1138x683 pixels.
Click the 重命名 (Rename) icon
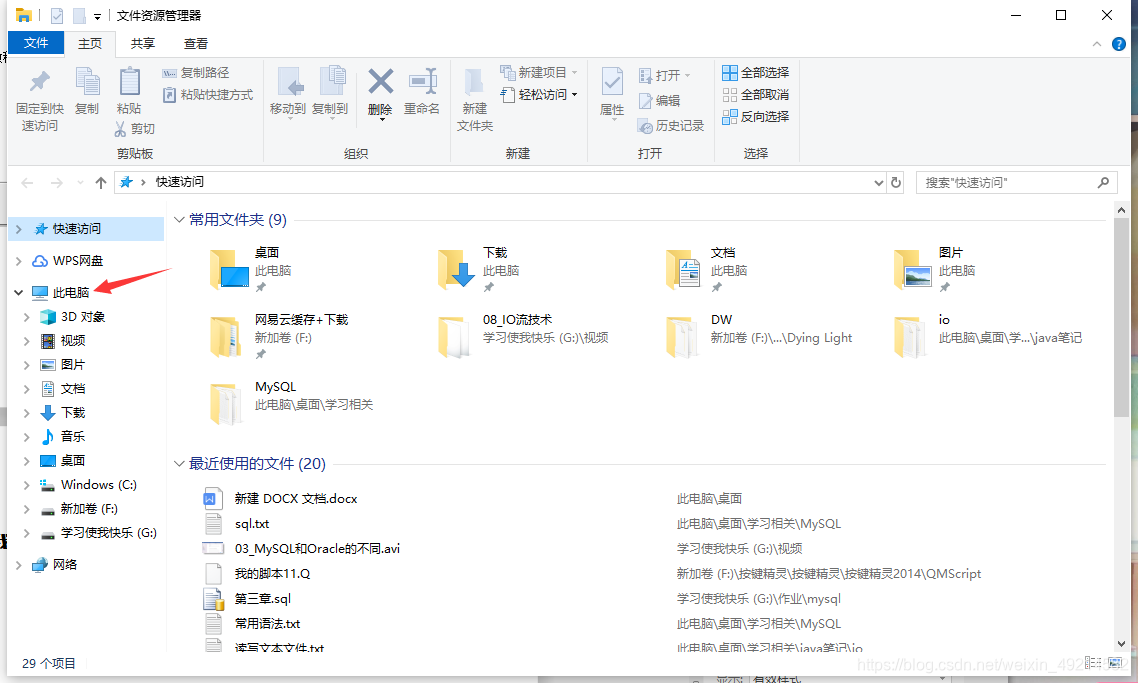(x=422, y=85)
